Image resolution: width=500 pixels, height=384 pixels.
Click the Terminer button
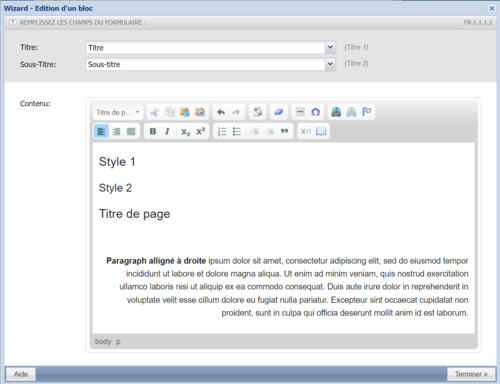pos(471,374)
